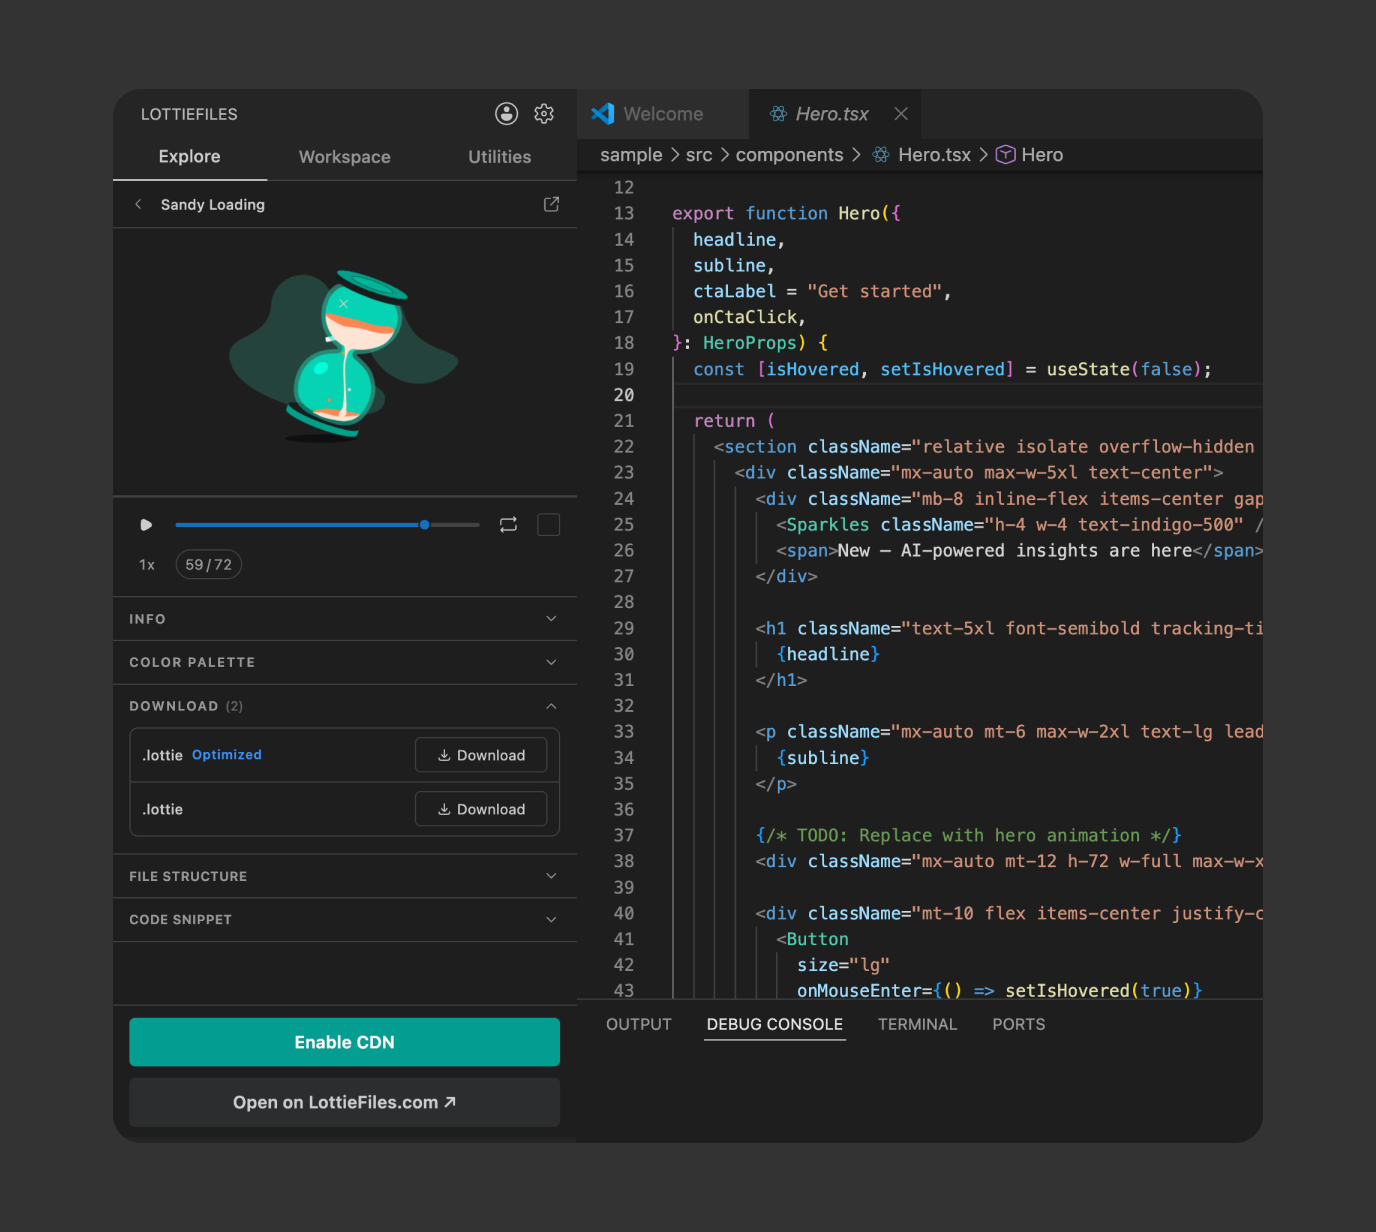Switch to the Utilities tab
The image size is (1376, 1232).
500,157
